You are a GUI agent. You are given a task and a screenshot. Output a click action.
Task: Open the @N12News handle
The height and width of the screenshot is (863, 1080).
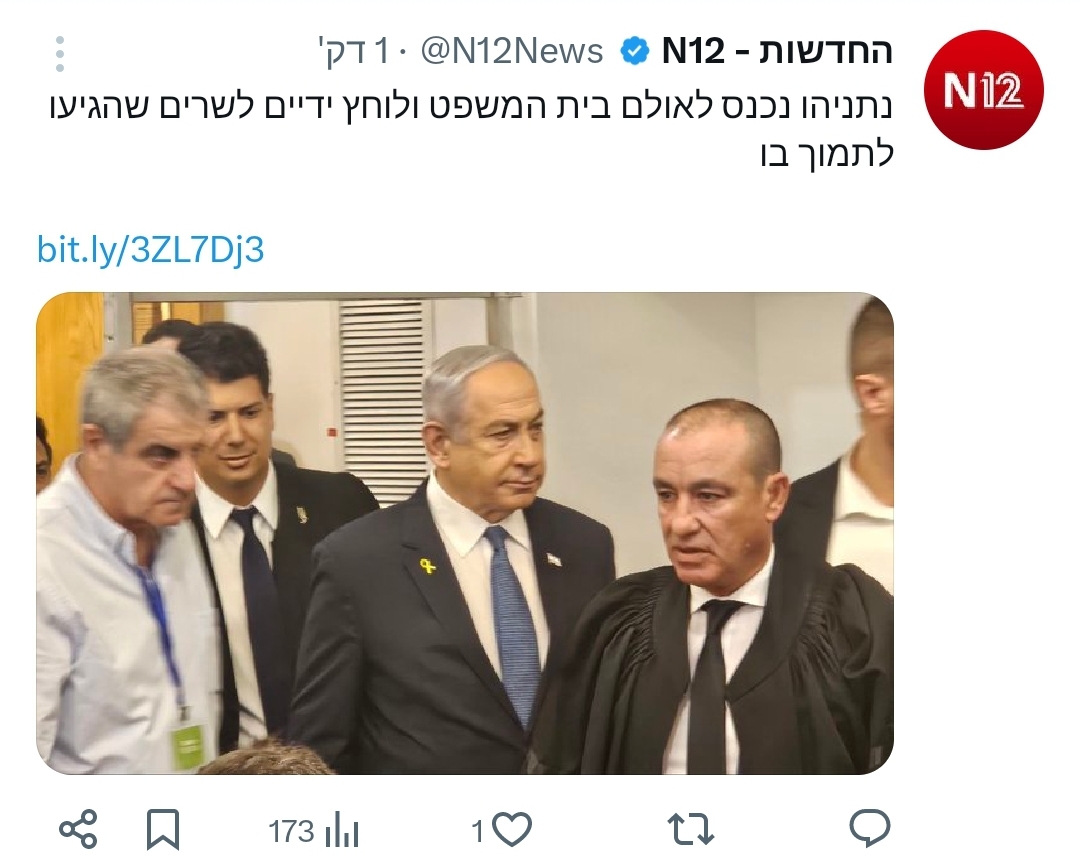512,52
